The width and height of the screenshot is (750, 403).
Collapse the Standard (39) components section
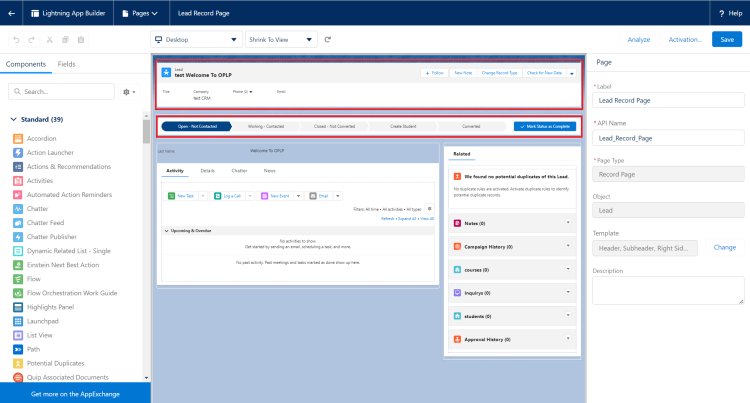pyautogui.click(x=14, y=120)
